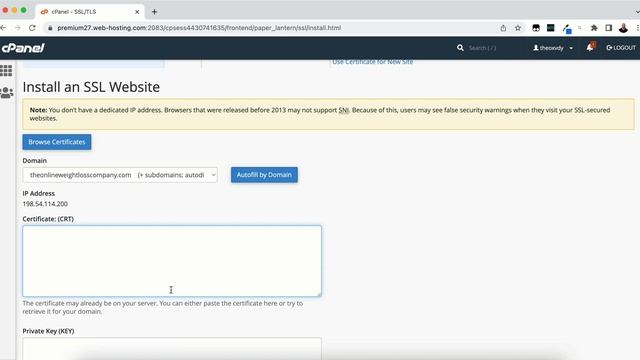Bookmark this page with the star icon
The width and height of the screenshot is (640, 360).
[518, 28]
